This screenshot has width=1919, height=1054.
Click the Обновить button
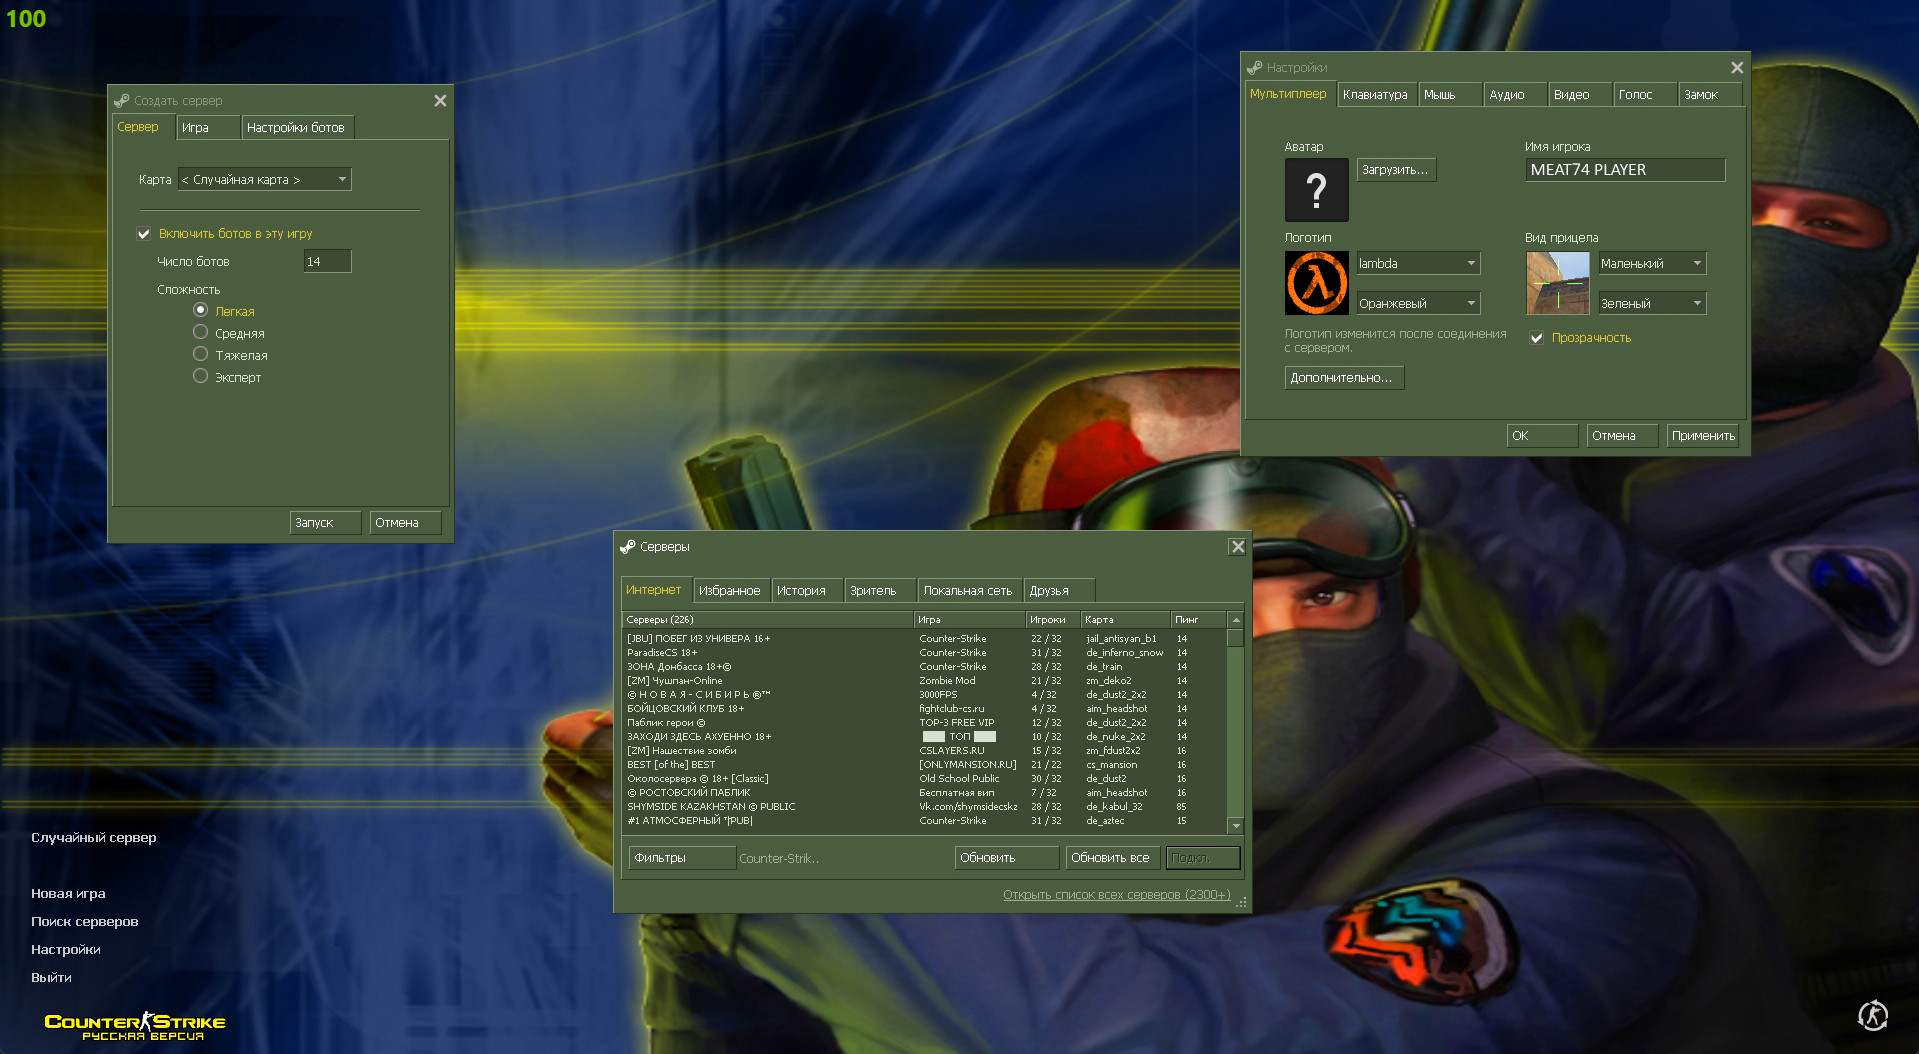[x=1007, y=858]
